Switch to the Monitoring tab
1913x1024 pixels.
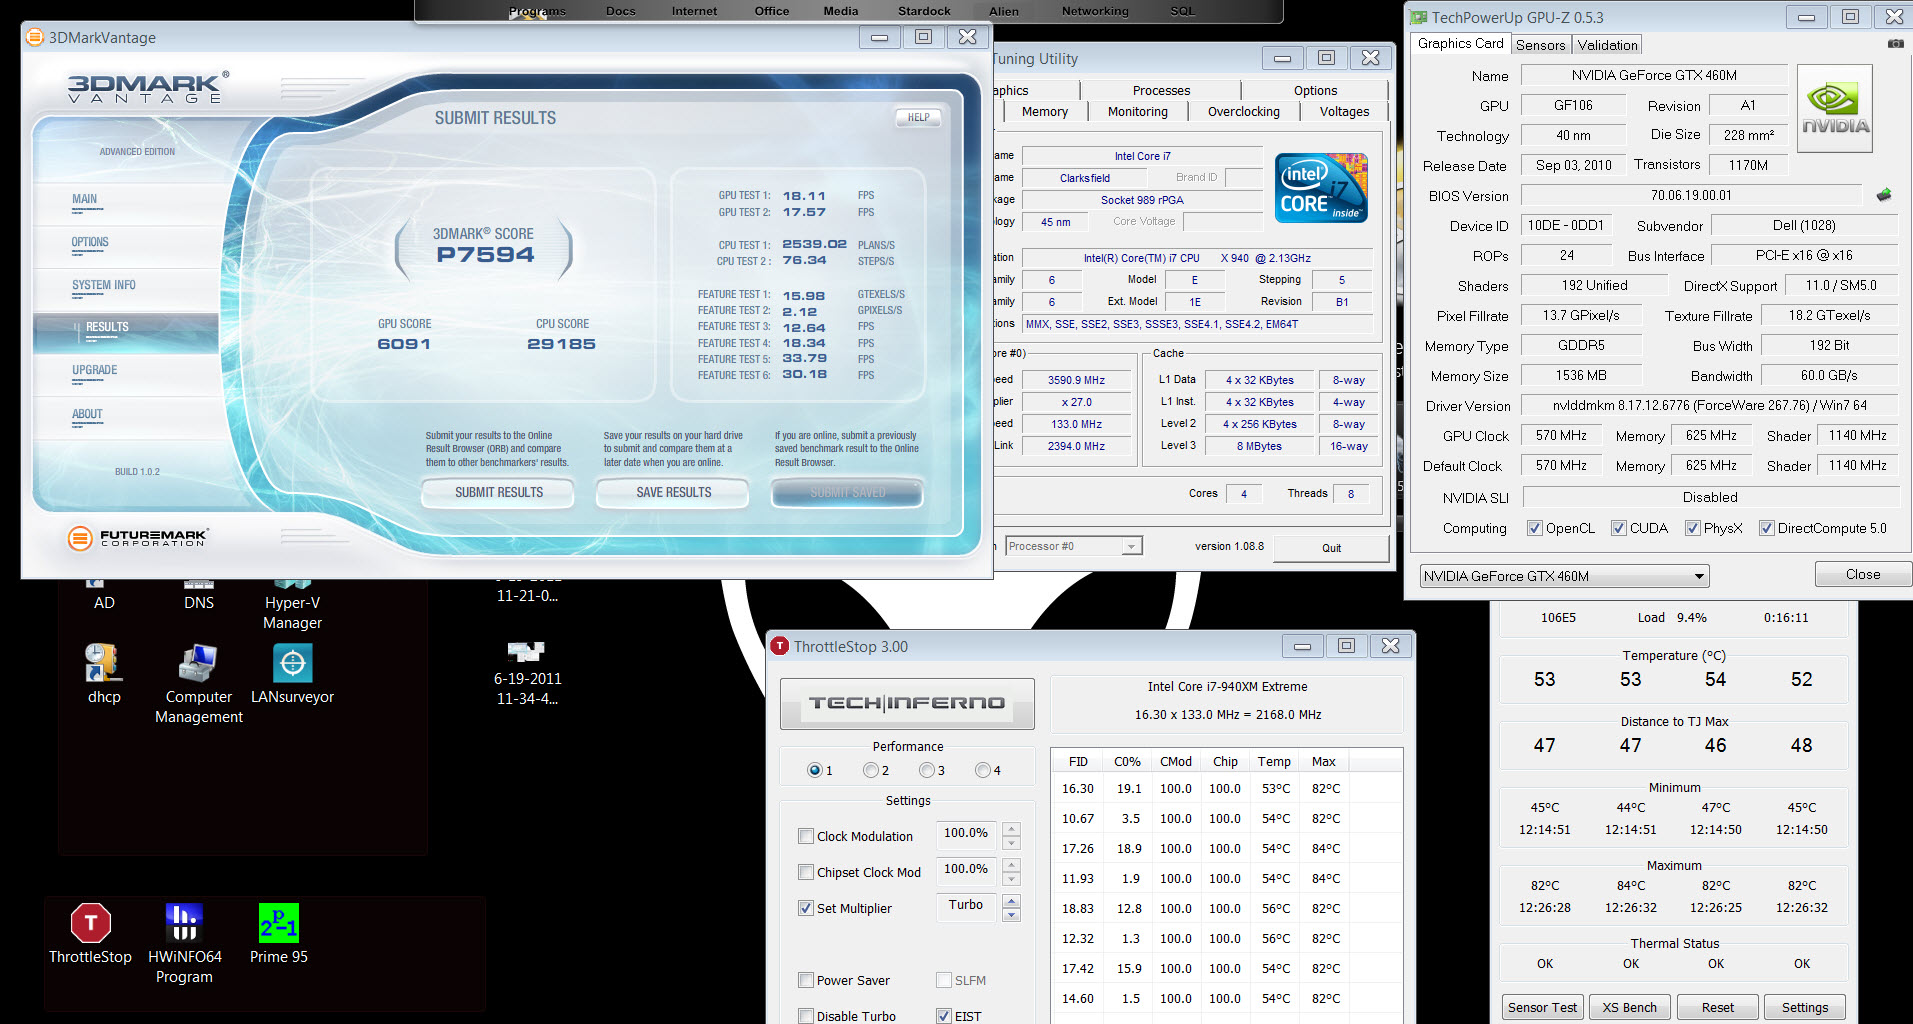[1137, 112]
